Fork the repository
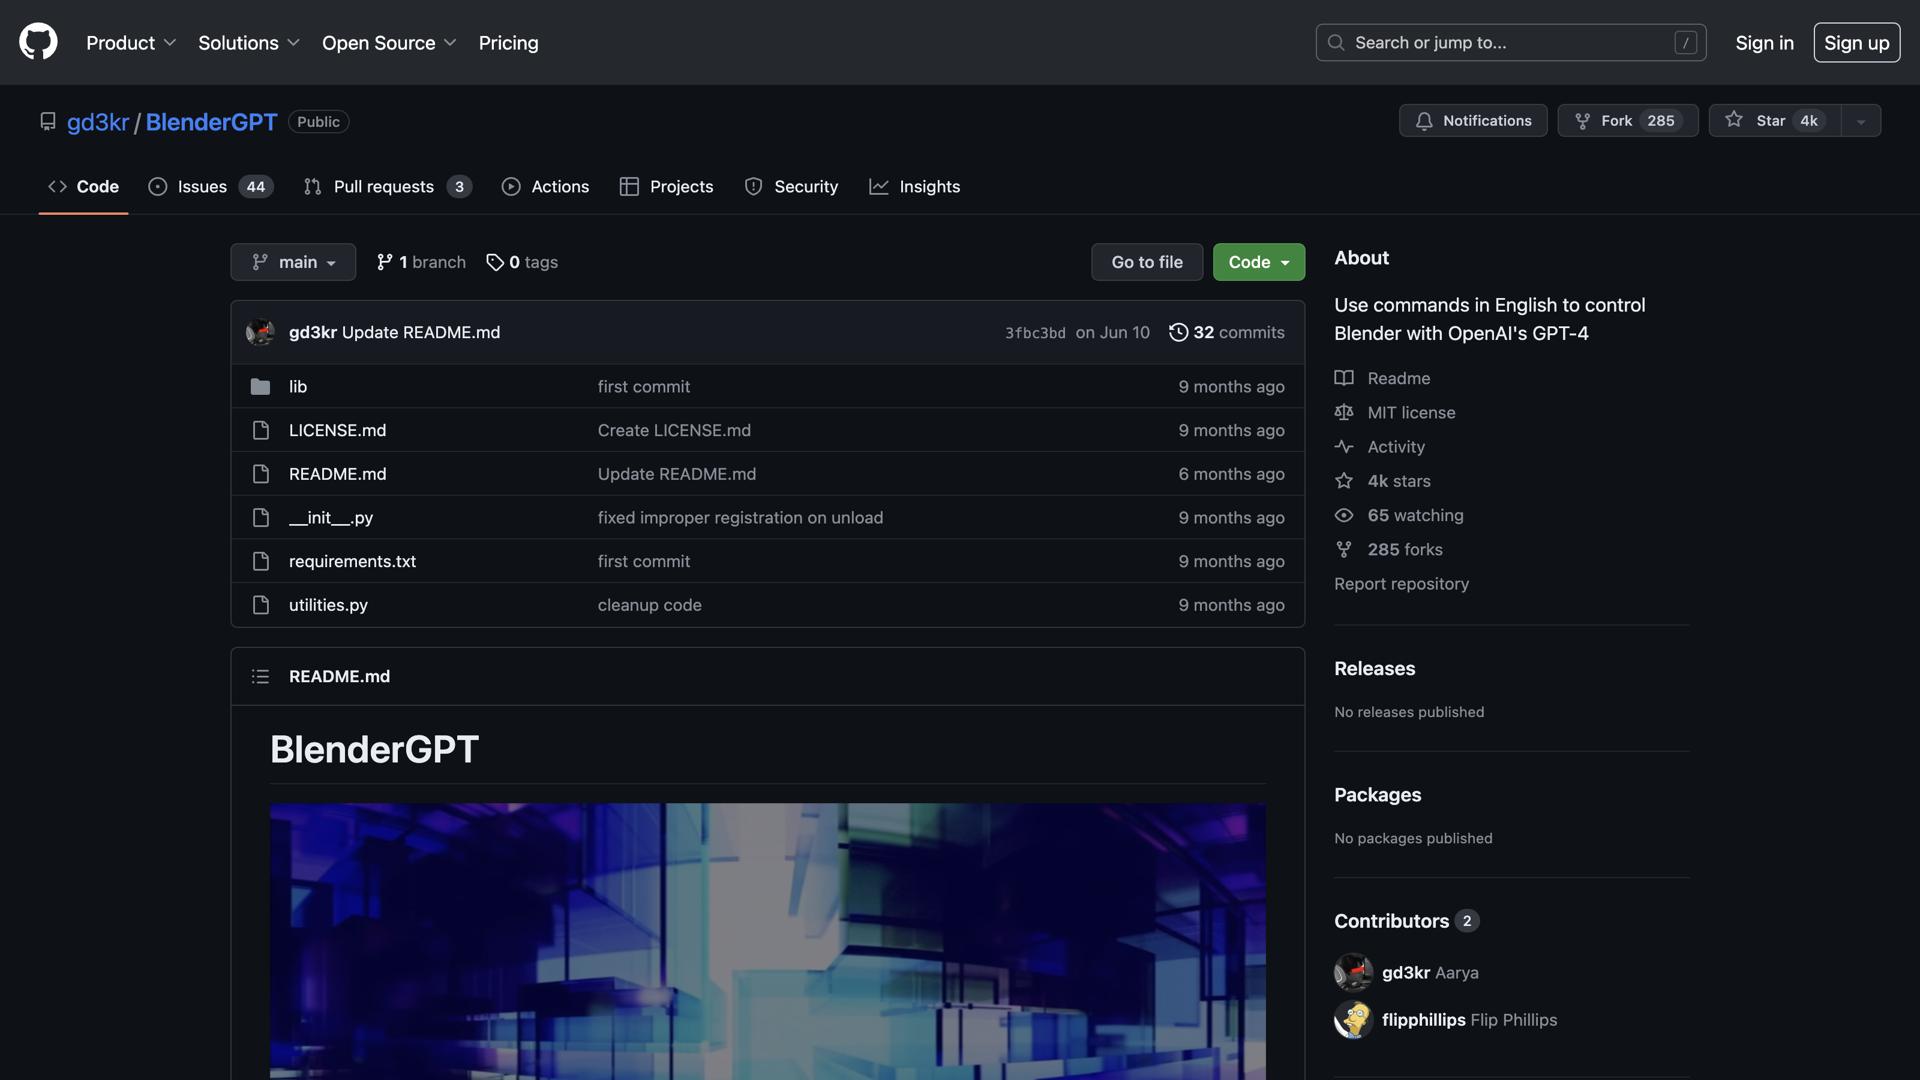This screenshot has width=1920, height=1080. (1627, 121)
